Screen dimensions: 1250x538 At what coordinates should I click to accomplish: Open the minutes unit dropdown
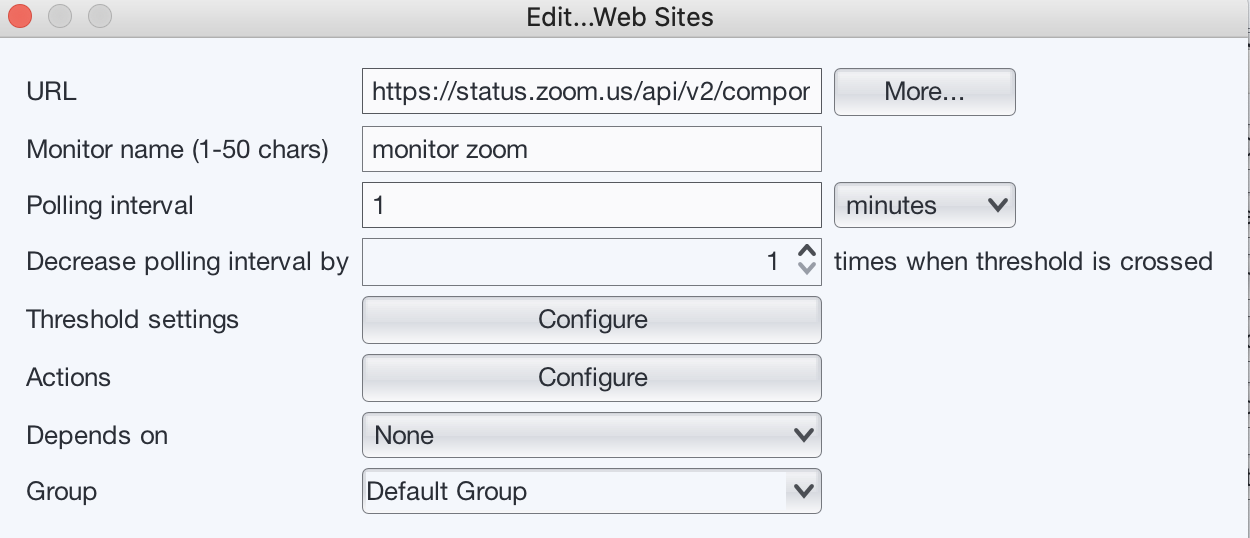(x=924, y=205)
